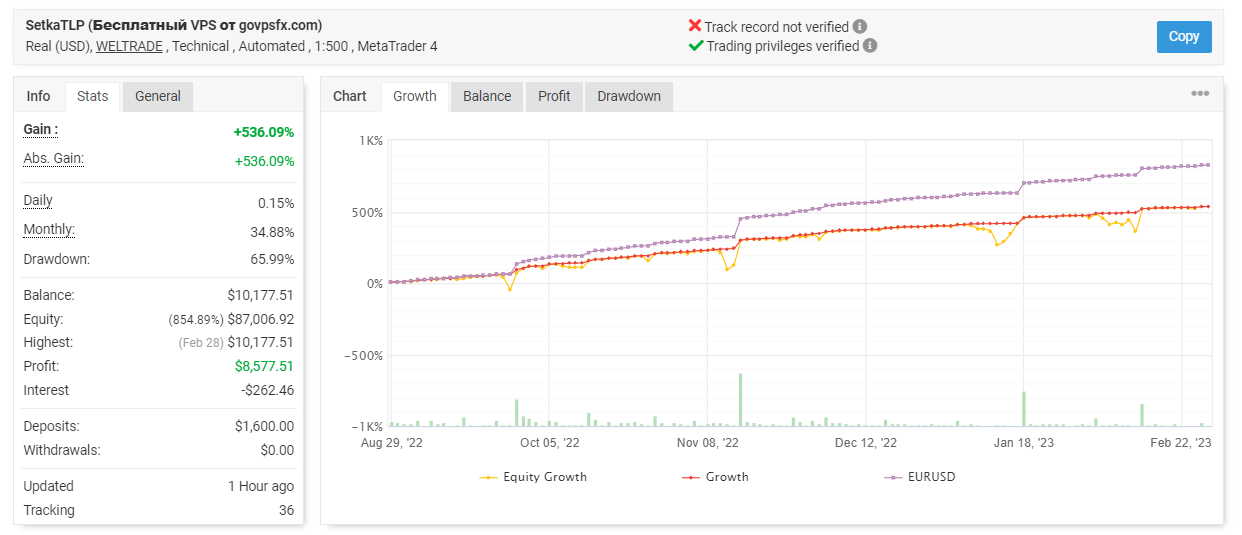Click the Daily label

point(38,201)
